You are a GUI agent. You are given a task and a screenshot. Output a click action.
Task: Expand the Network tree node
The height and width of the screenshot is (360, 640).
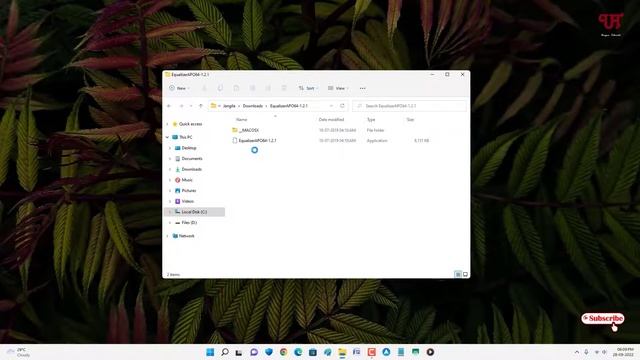pyautogui.click(x=167, y=236)
